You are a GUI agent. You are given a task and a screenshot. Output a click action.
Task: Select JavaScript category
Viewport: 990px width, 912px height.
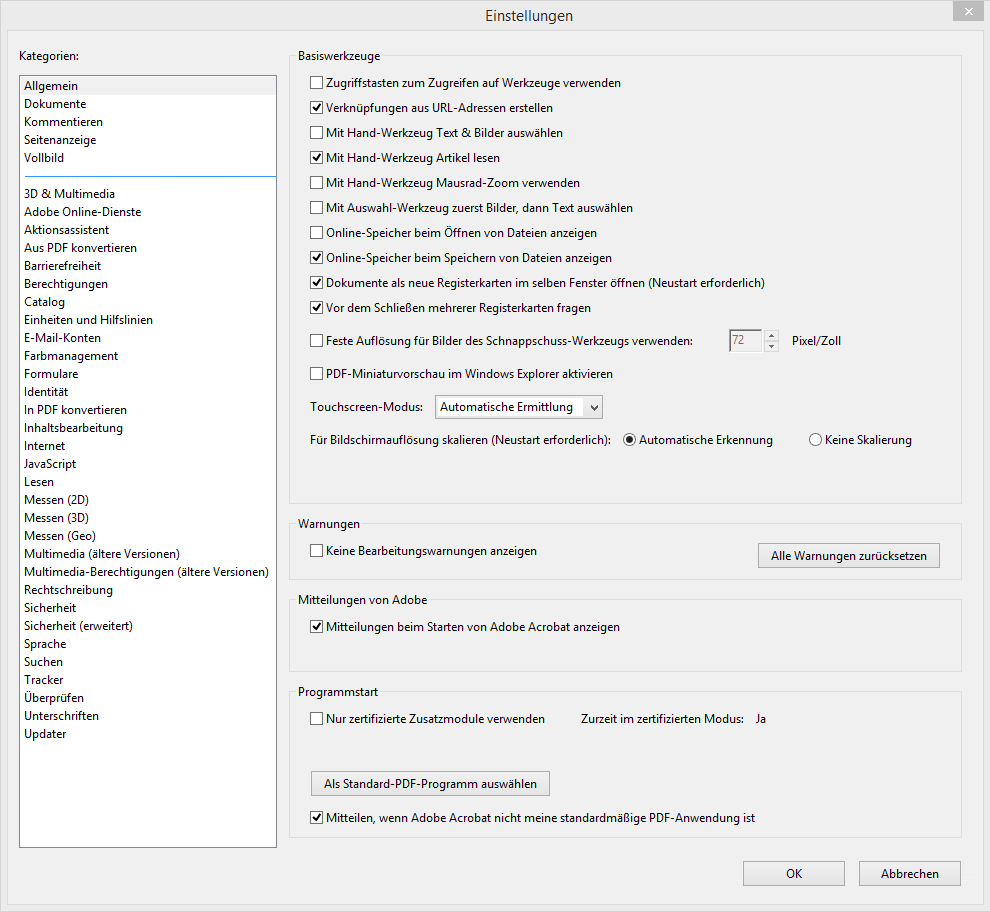pyautogui.click(x=148, y=464)
